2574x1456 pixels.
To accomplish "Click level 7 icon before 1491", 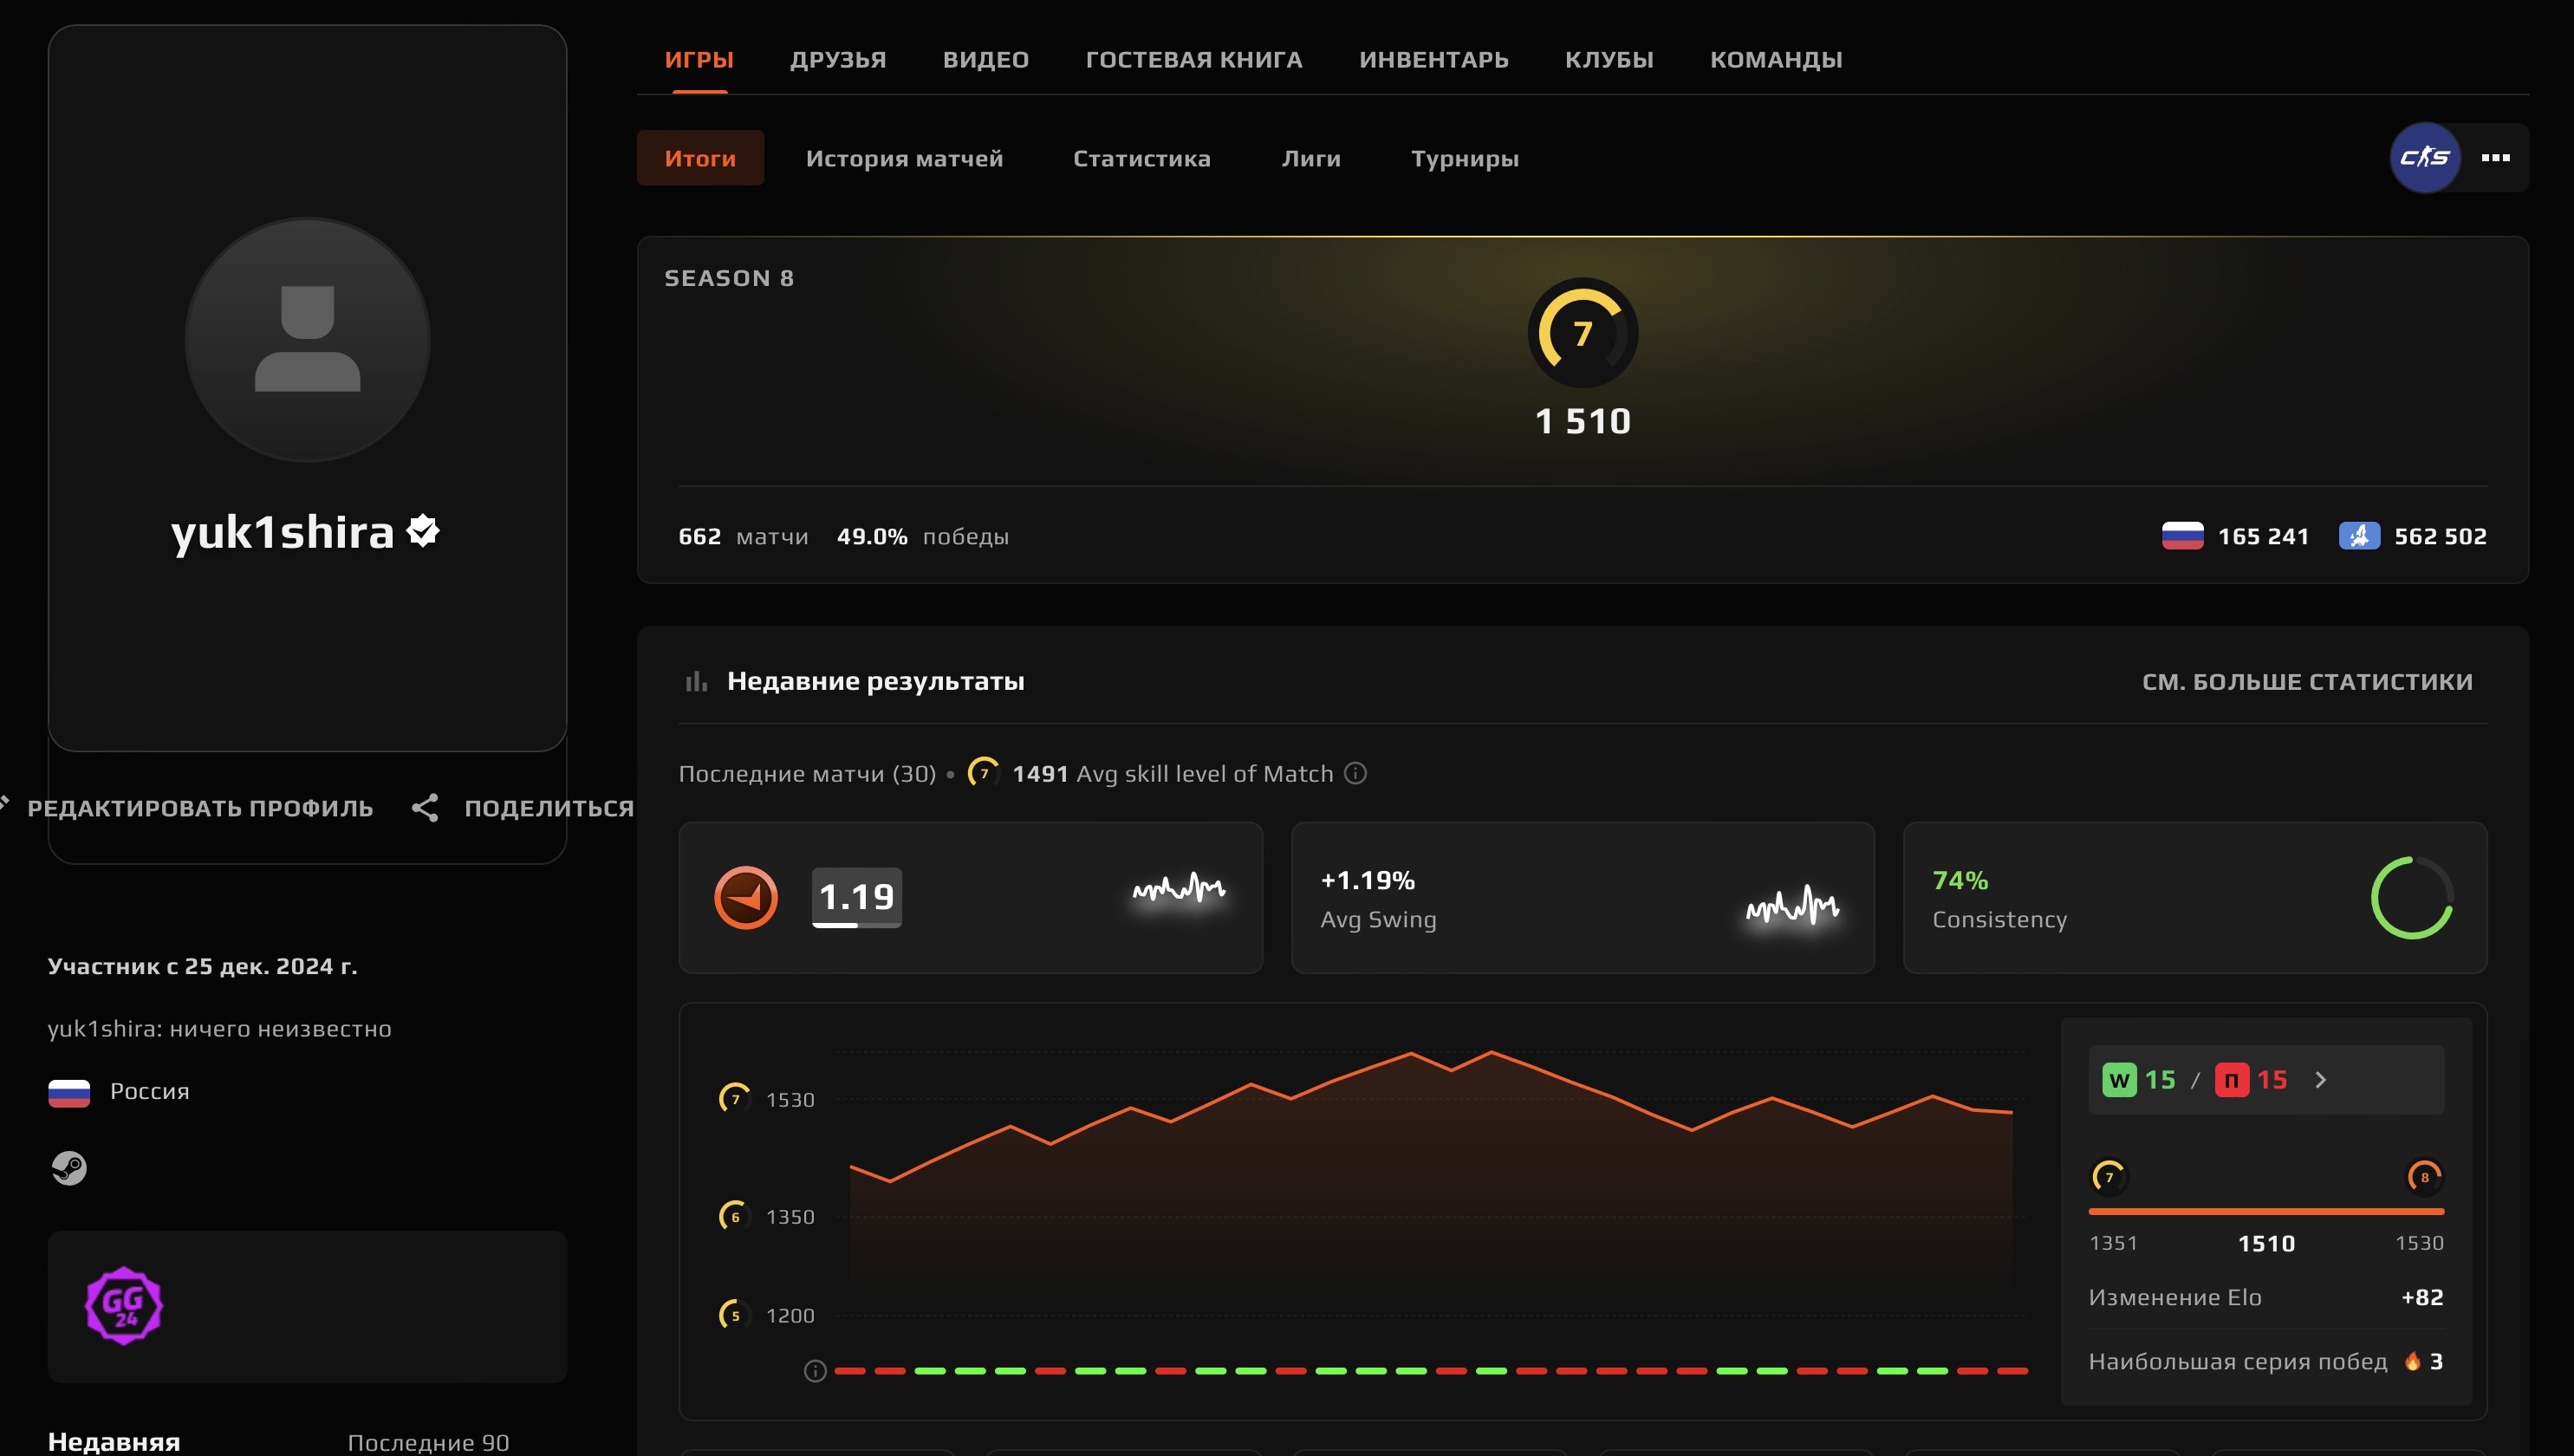I will (x=983, y=773).
